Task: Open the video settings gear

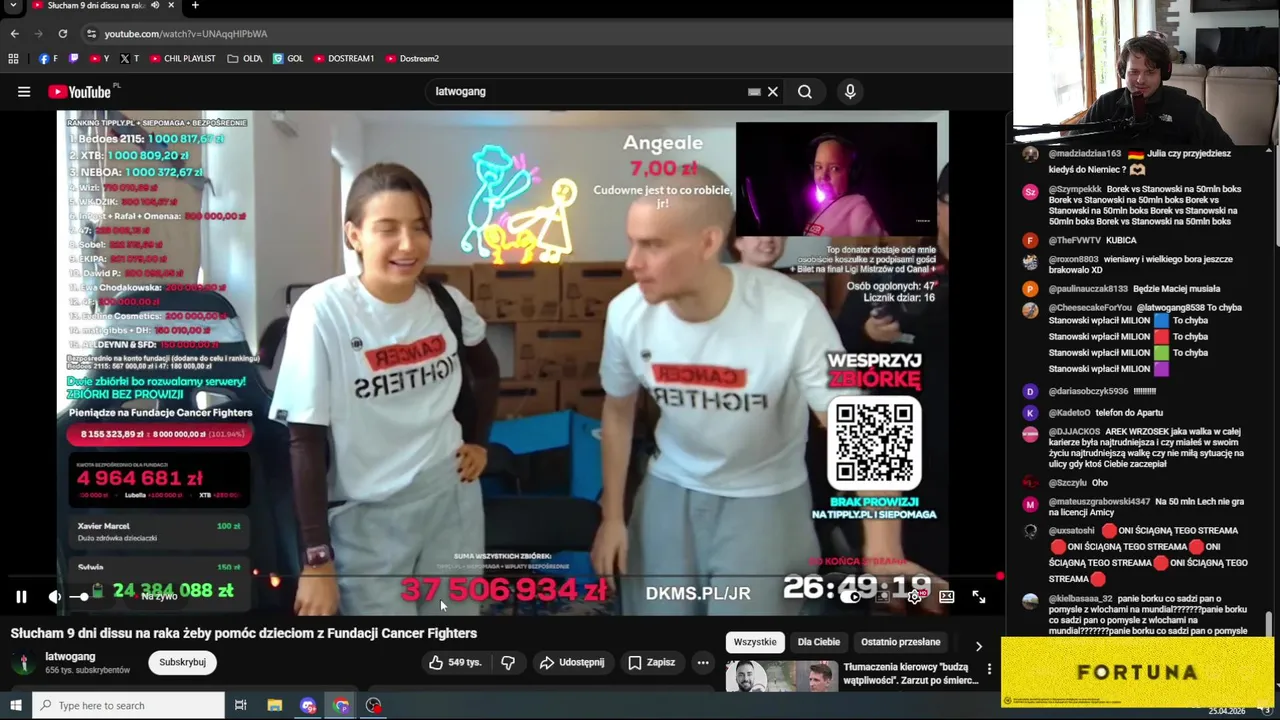Action: tap(914, 597)
